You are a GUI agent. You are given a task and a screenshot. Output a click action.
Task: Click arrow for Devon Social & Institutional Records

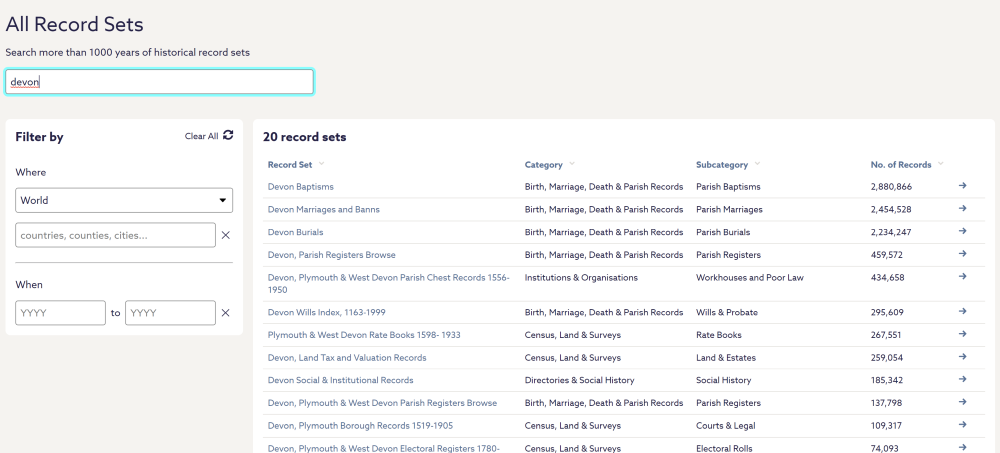(x=962, y=380)
